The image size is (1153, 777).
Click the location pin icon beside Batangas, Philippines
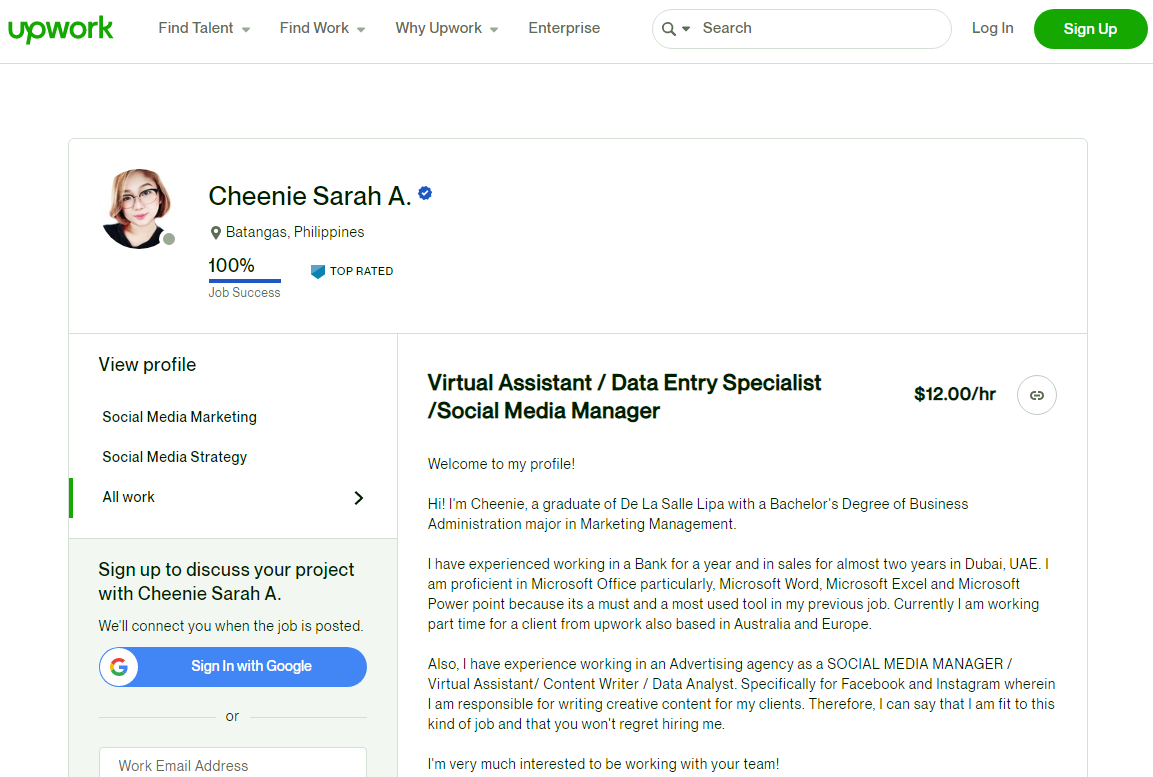pyautogui.click(x=216, y=232)
